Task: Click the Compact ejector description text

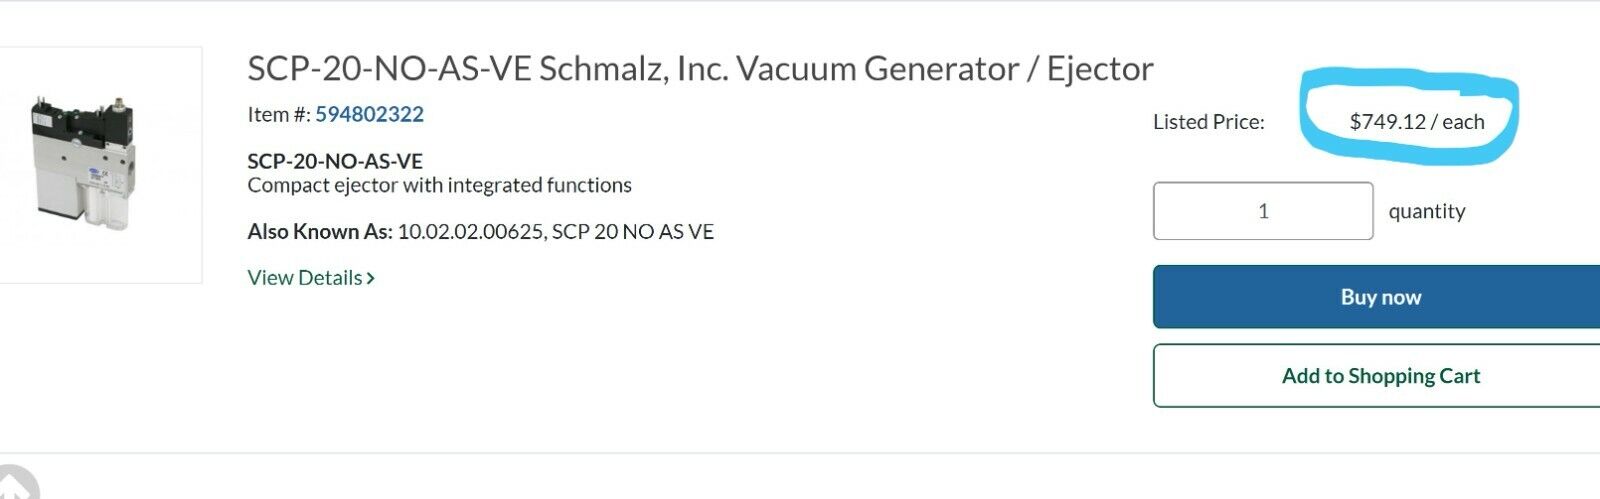Action: [439, 185]
